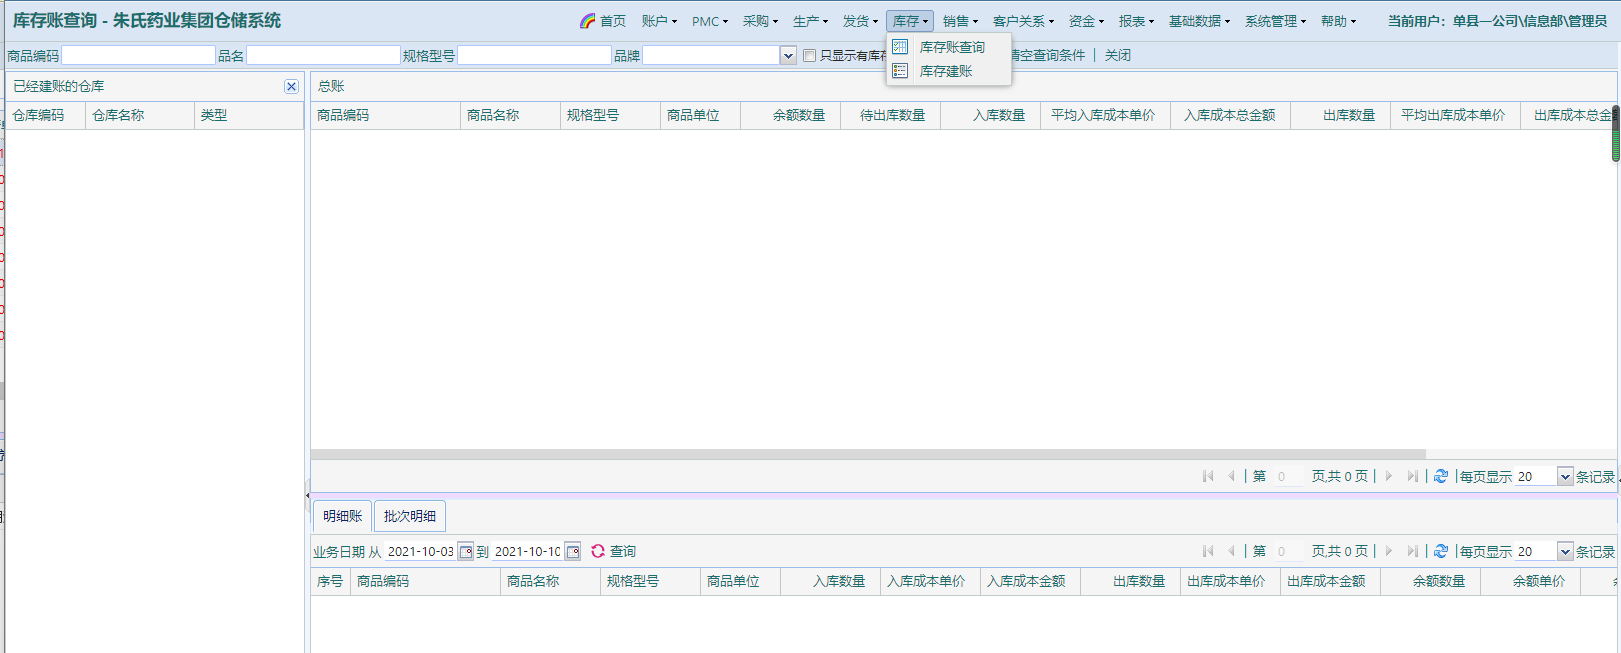This screenshot has width=1621, height=653.
Task: Switch to the 批次明细 tab
Action: tap(410, 516)
